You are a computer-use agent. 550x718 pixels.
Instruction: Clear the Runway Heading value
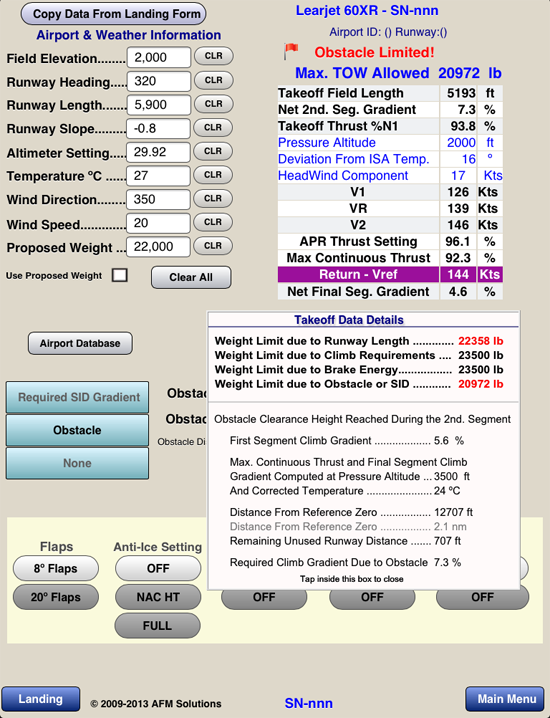pyautogui.click(x=213, y=80)
